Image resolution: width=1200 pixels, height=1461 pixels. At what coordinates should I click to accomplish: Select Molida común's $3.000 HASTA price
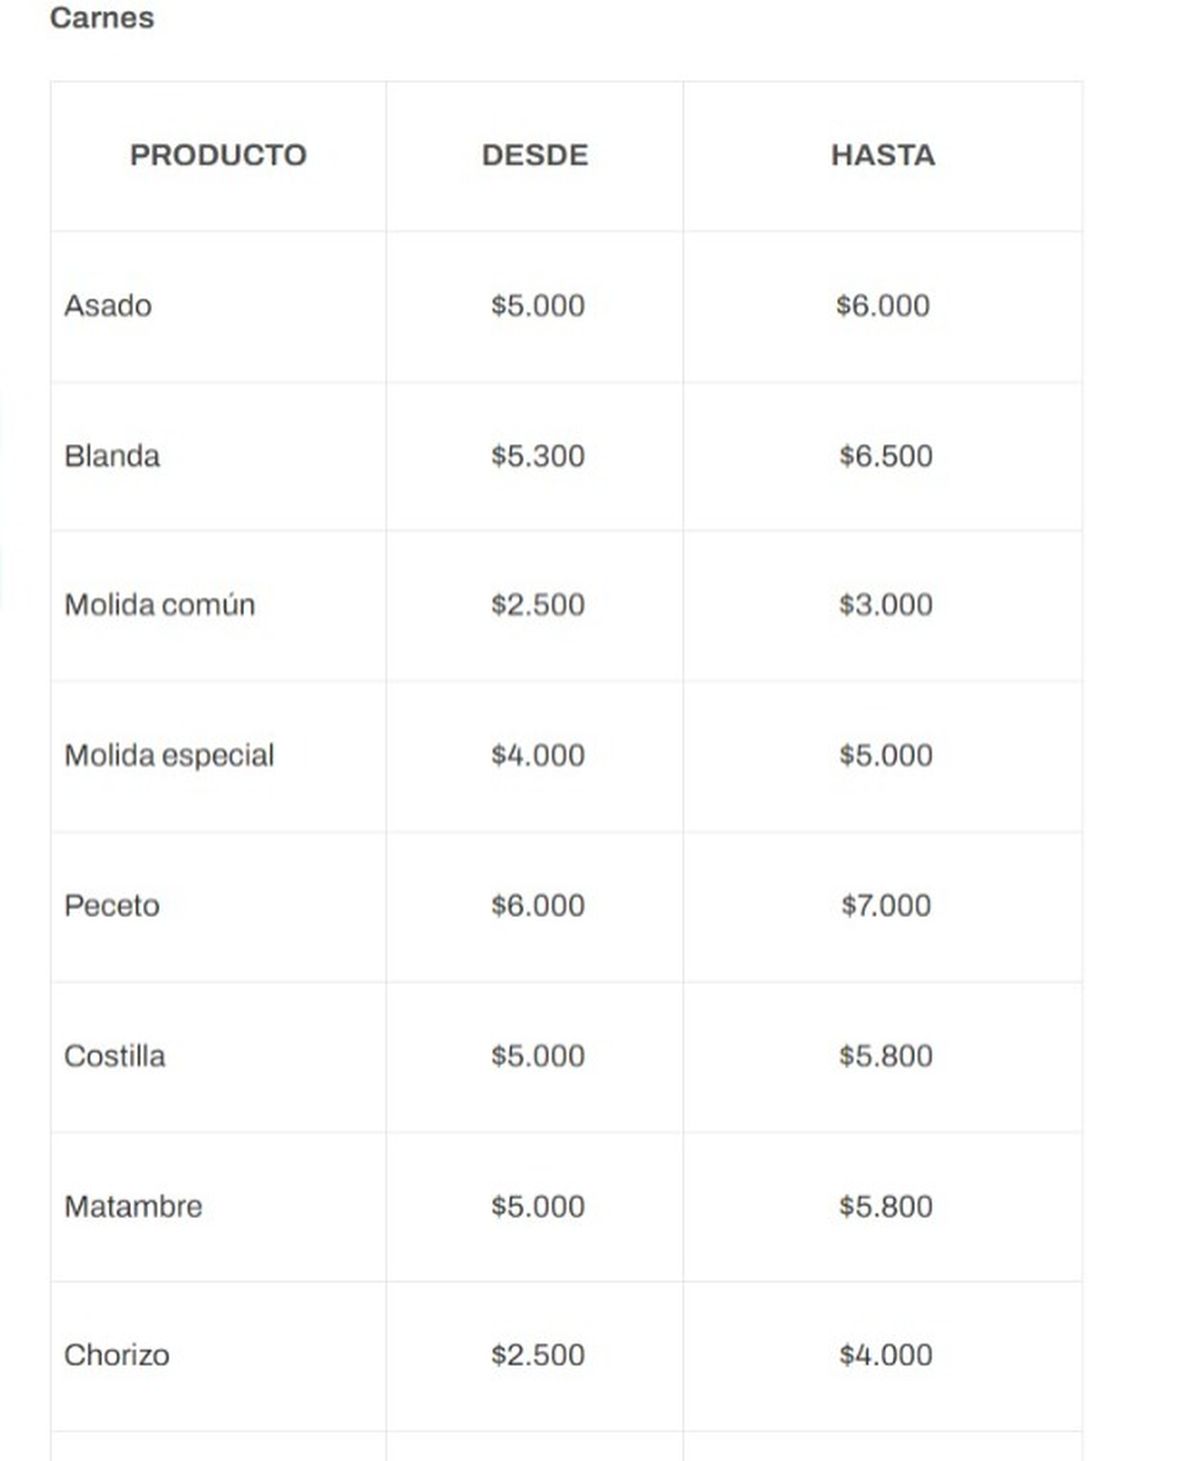(886, 605)
